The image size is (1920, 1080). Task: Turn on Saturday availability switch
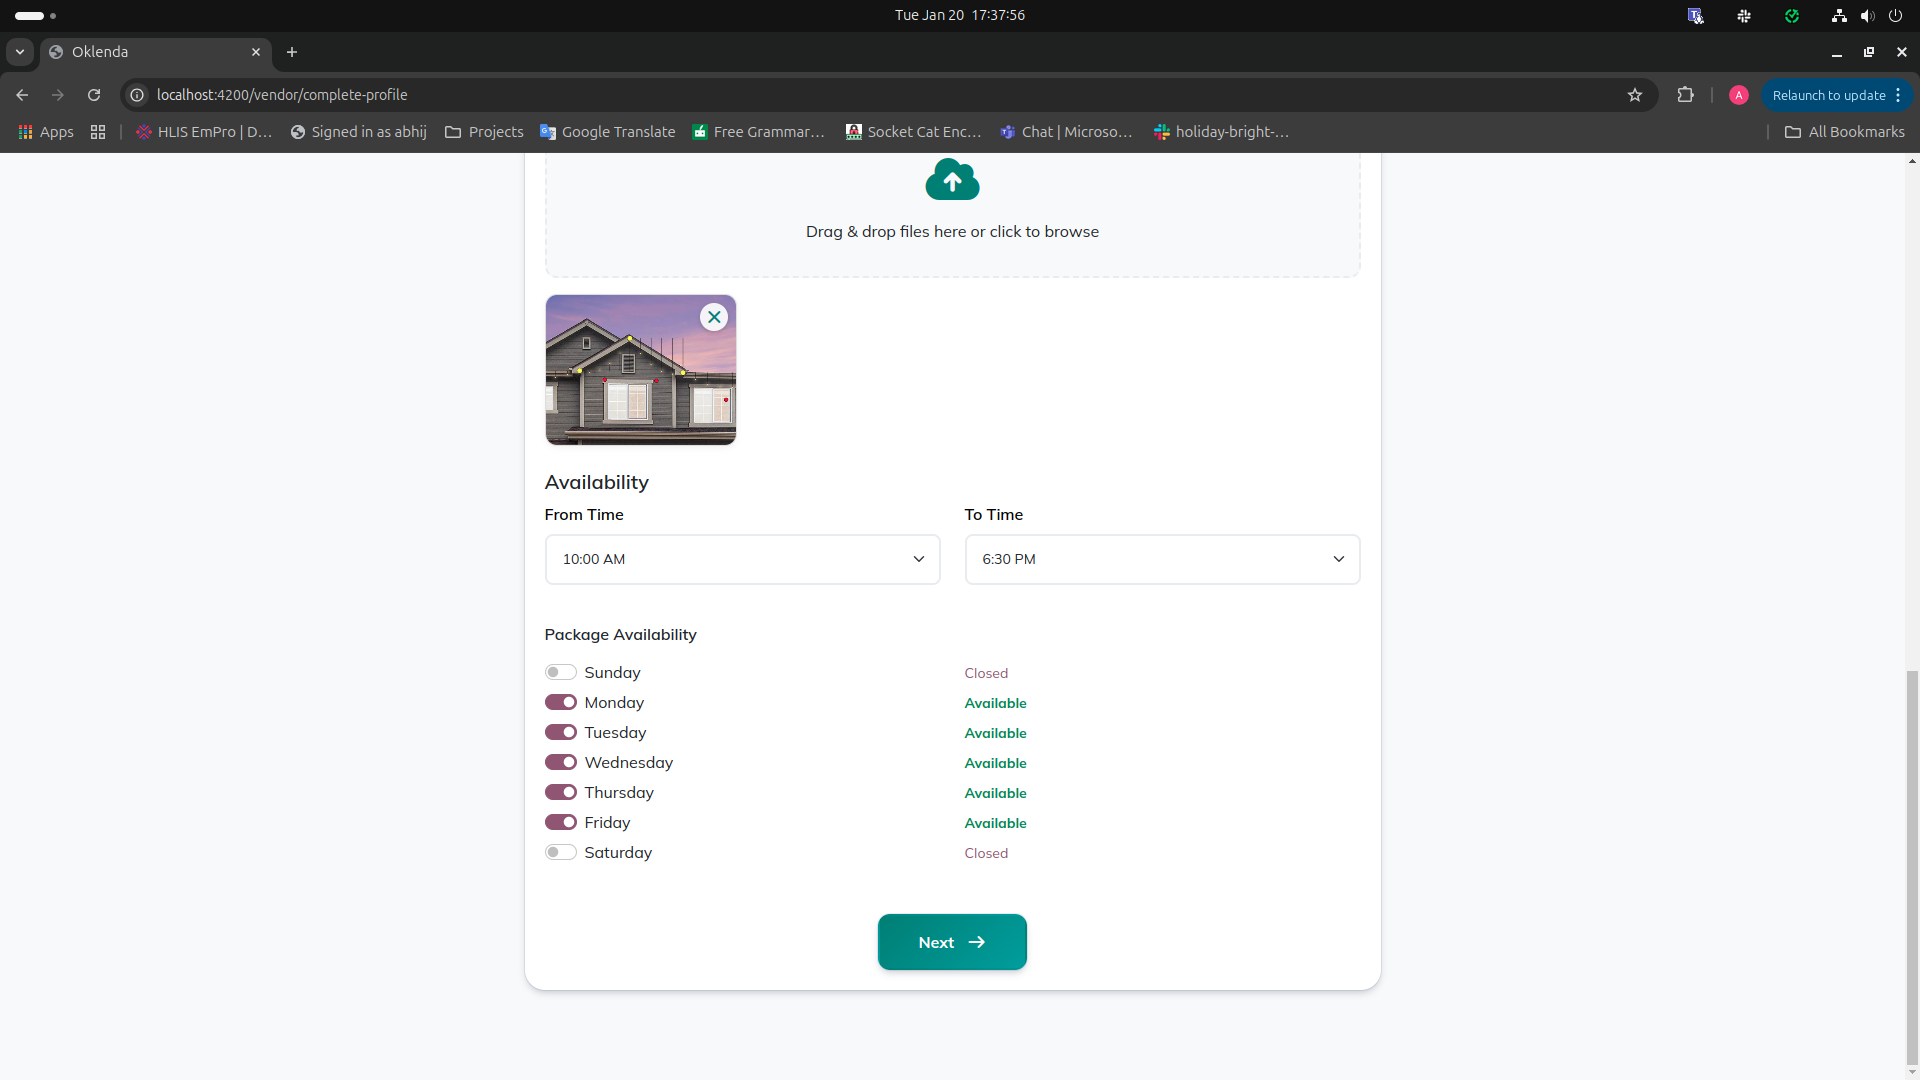pos(560,852)
